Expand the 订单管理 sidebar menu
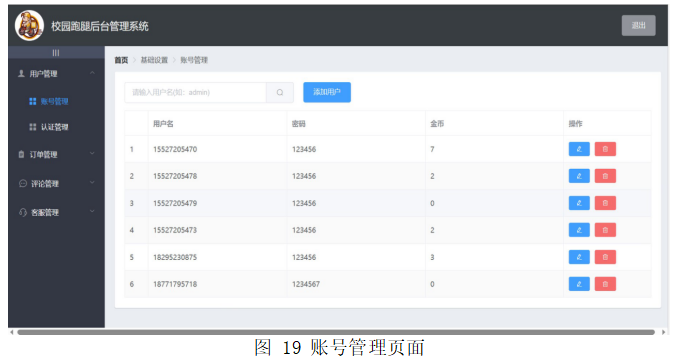This screenshot has width=682, height=360. [x=56, y=154]
